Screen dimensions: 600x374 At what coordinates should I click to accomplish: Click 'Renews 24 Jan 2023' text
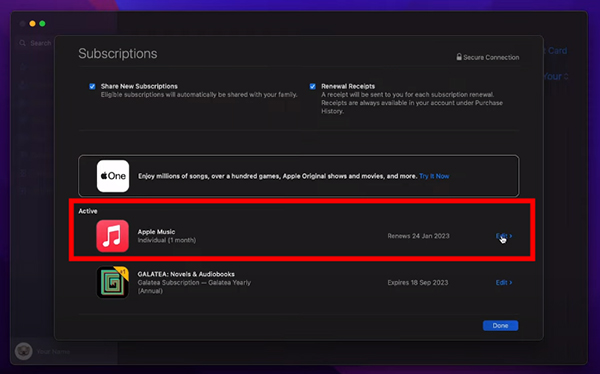coord(418,236)
